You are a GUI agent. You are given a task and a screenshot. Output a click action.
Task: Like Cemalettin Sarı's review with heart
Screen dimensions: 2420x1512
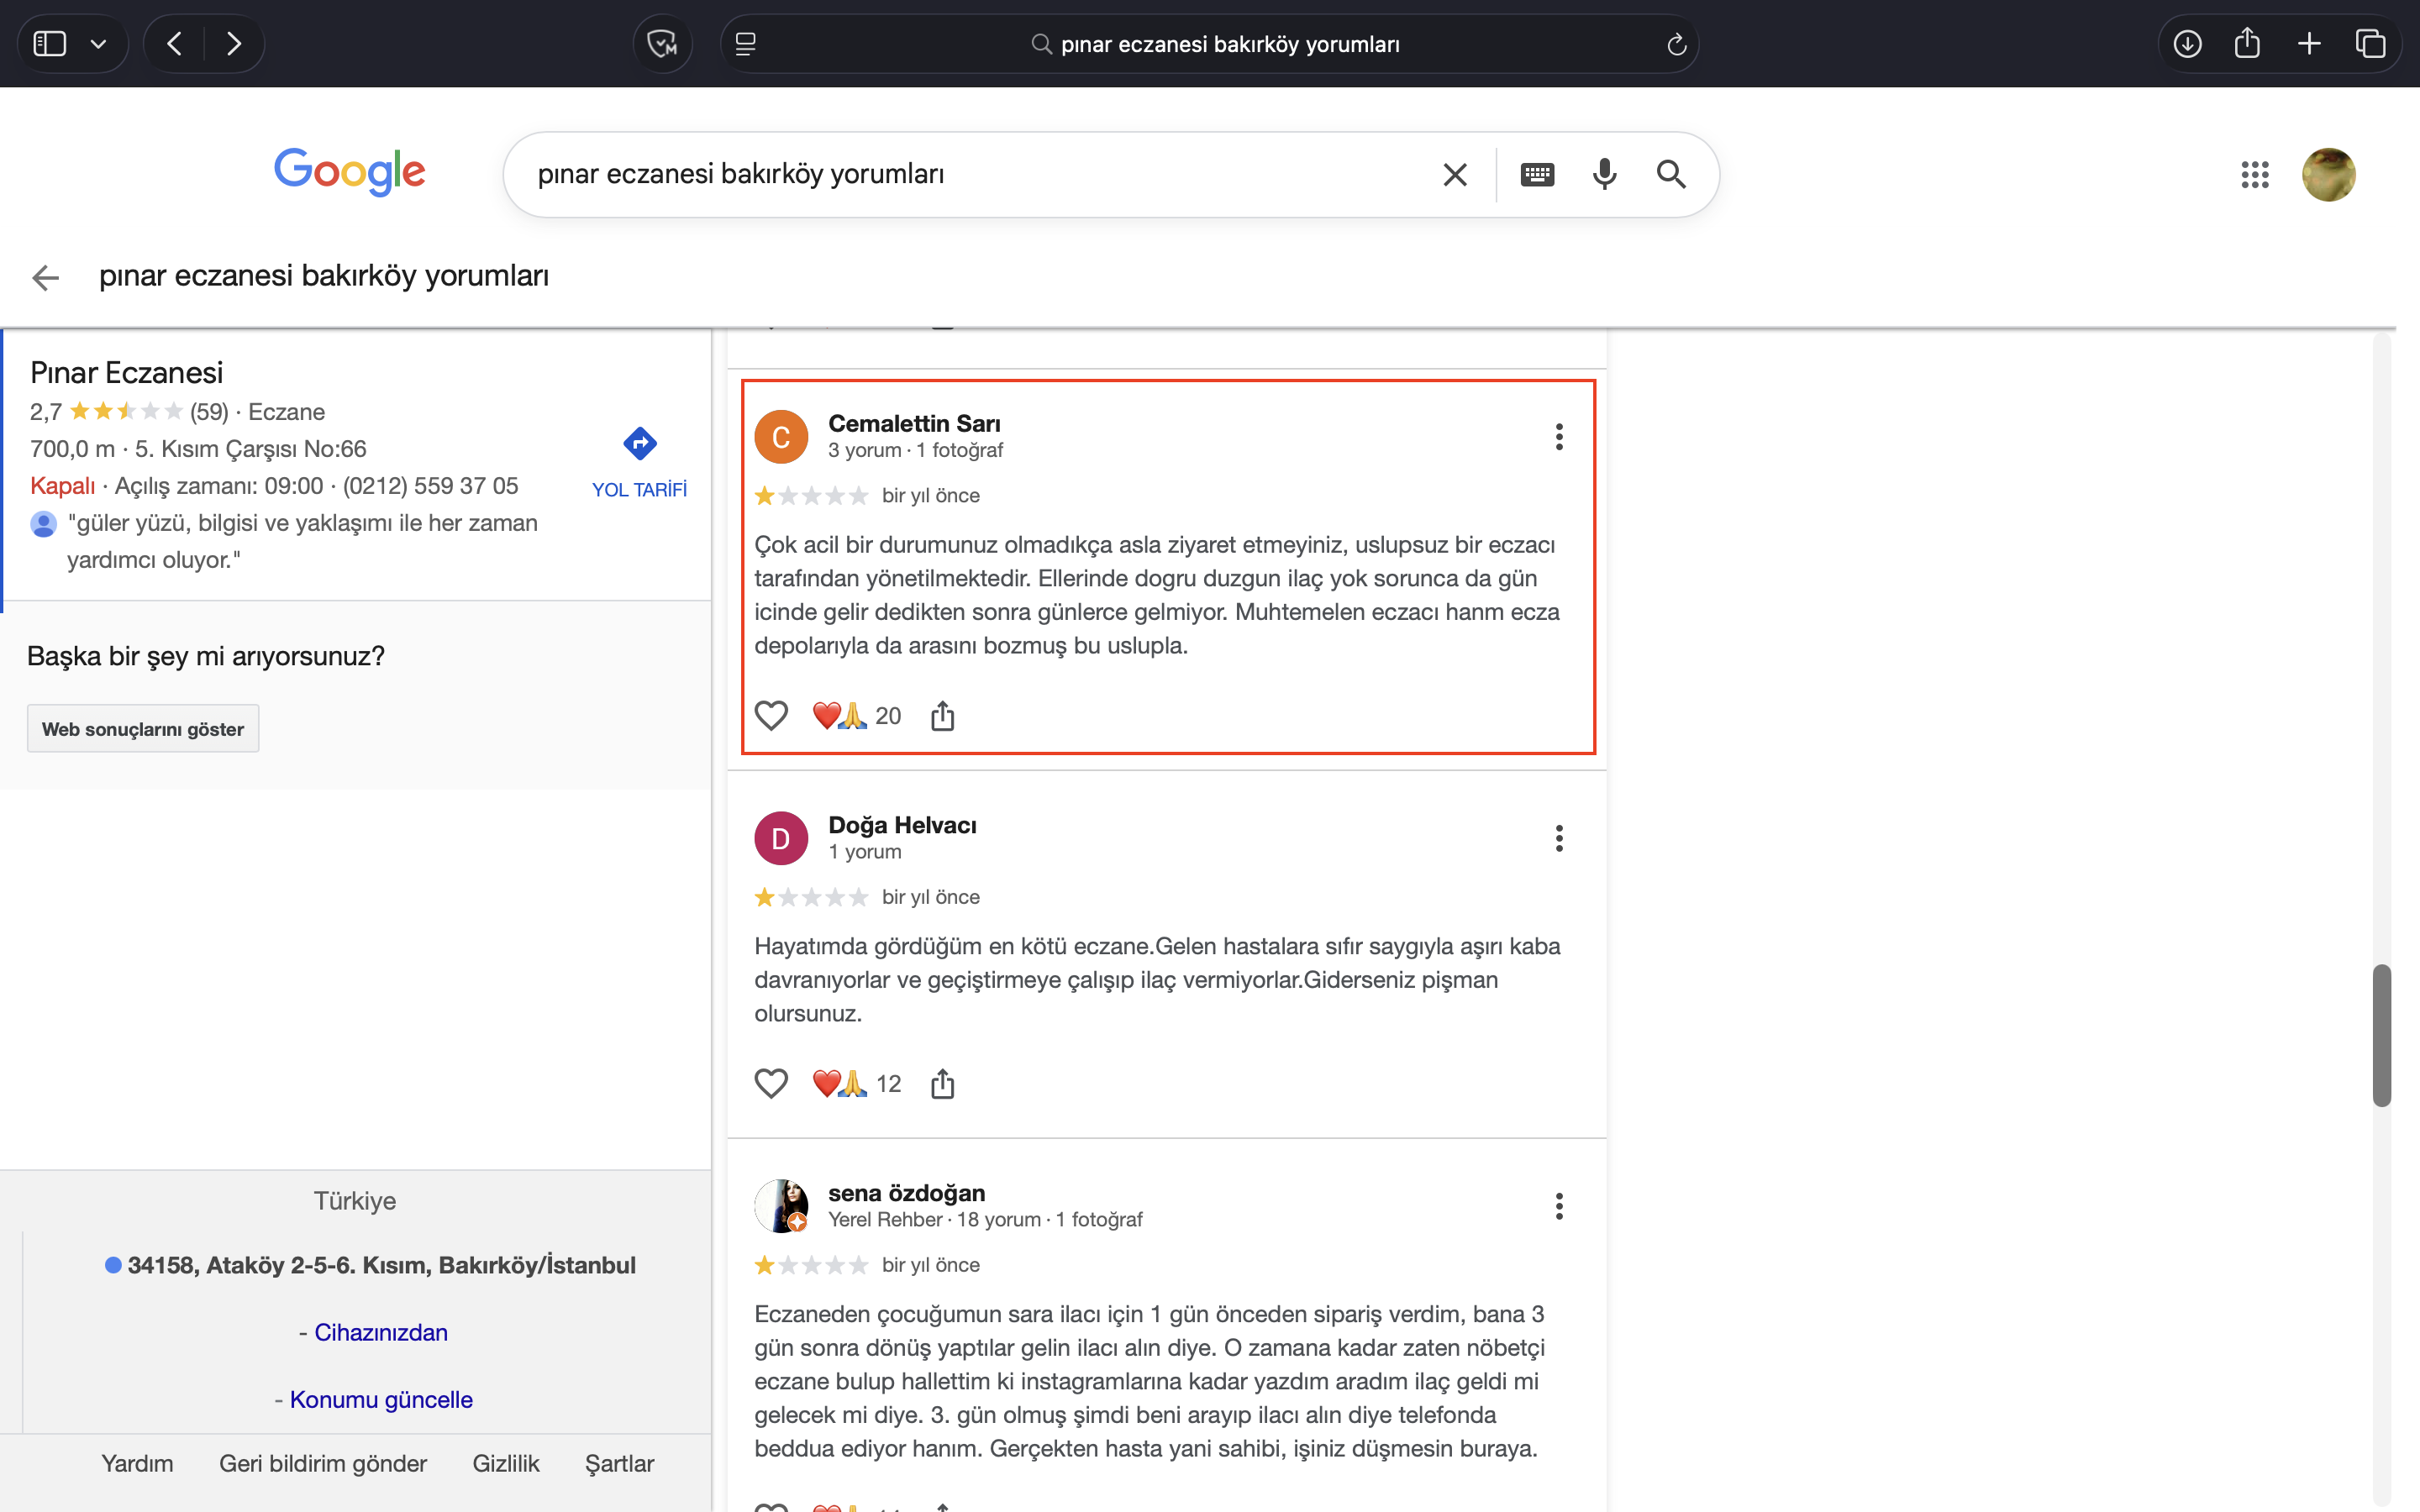point(771,716)
